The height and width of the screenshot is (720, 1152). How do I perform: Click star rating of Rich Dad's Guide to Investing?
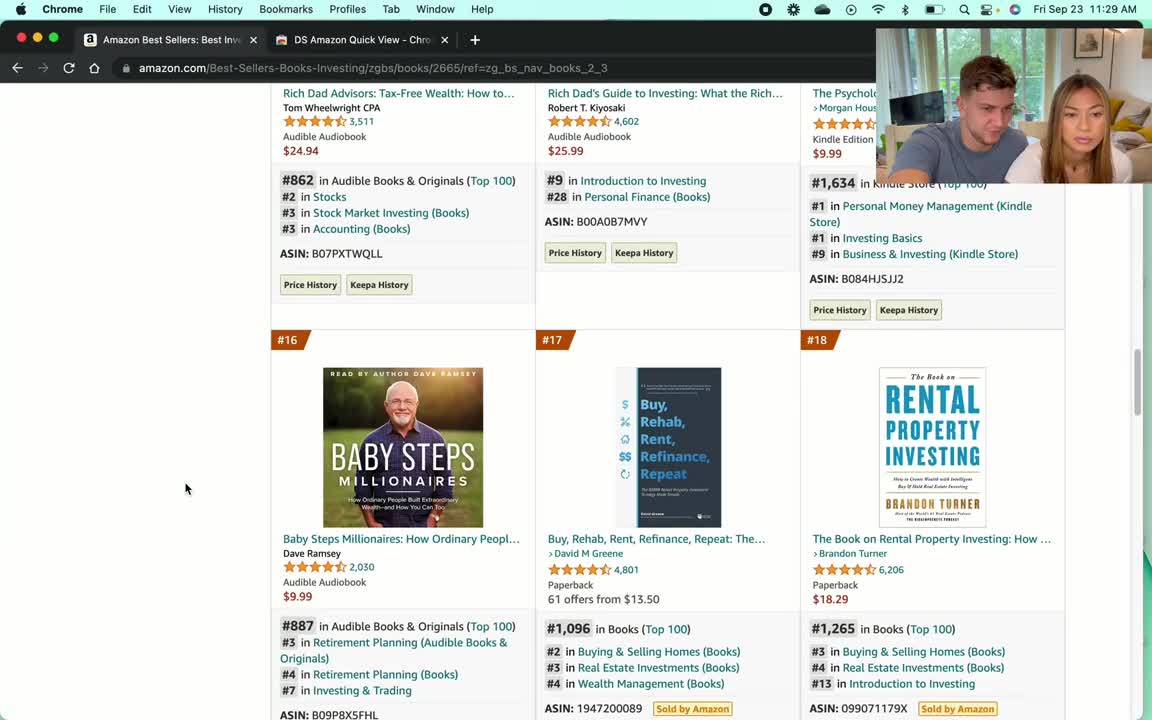579,121
